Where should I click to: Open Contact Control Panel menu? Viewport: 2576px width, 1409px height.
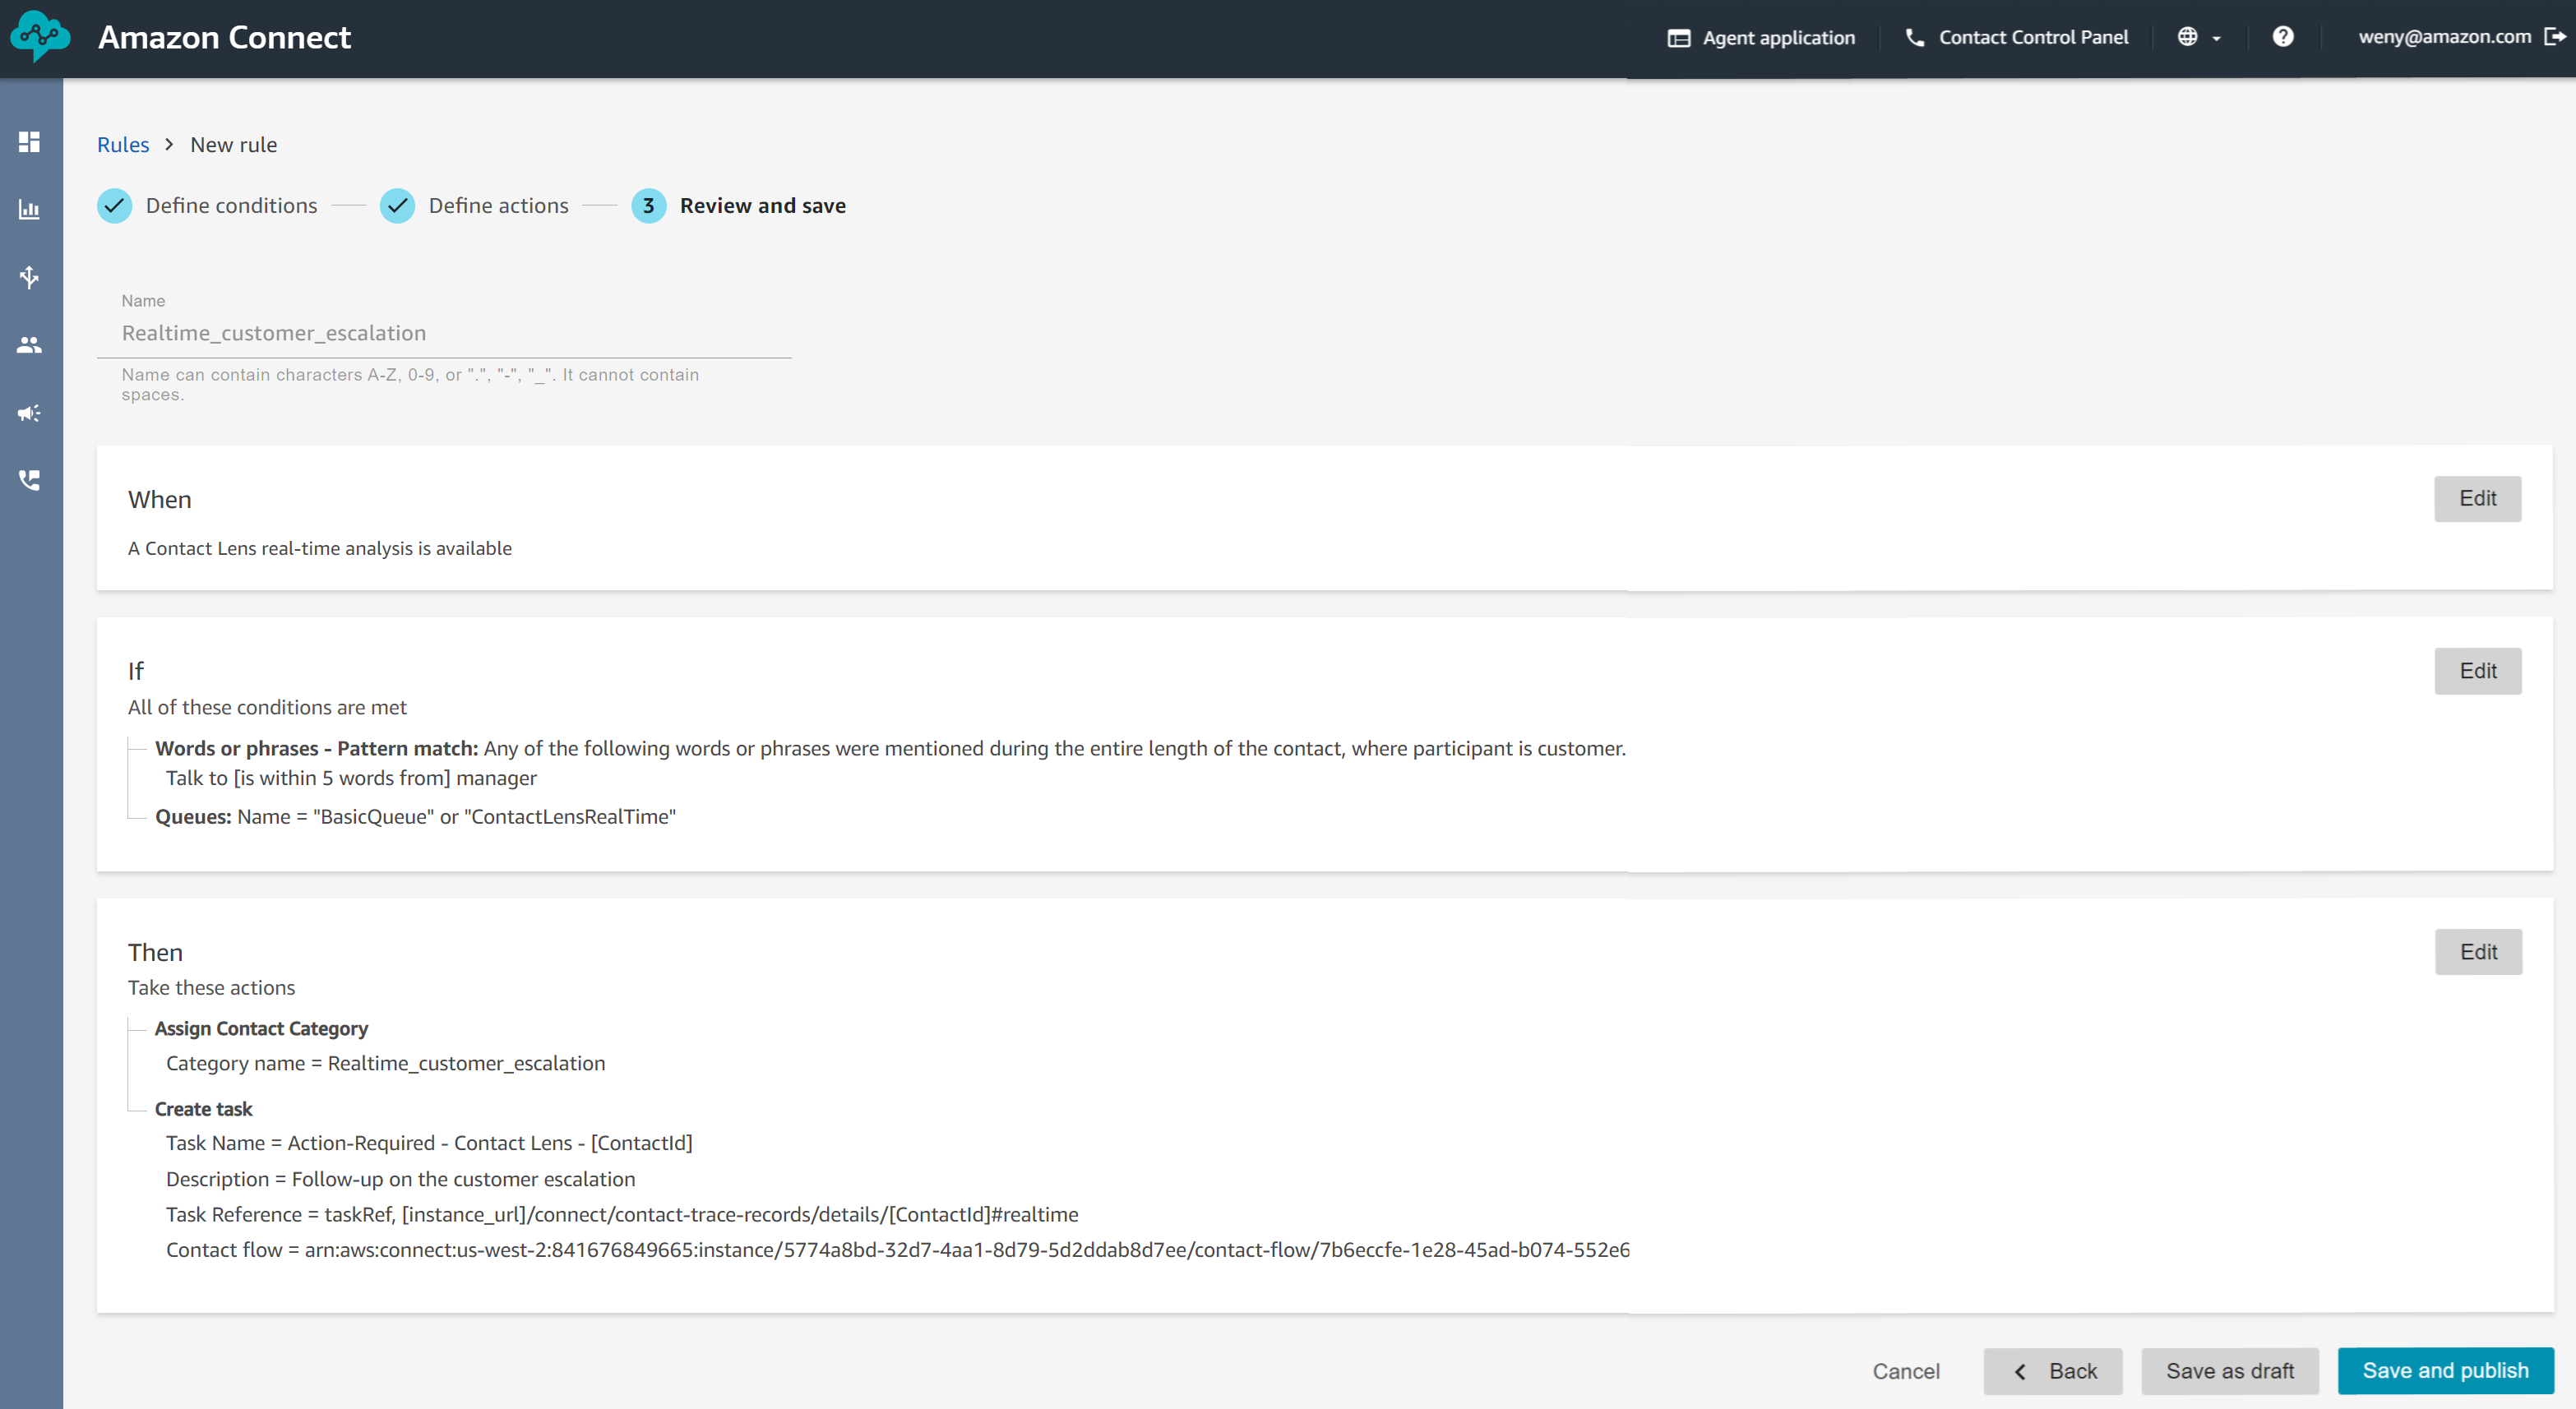coord(2019,38)
